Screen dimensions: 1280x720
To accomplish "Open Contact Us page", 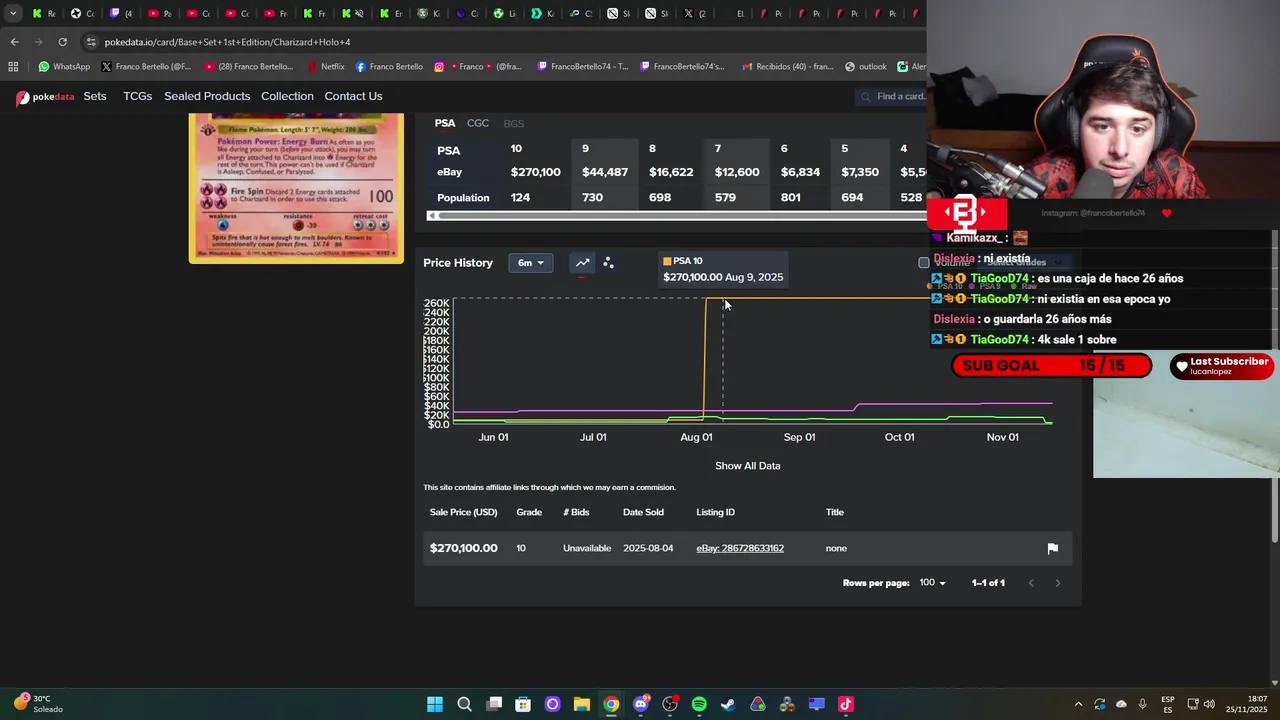I will click(x=353, y=96).
